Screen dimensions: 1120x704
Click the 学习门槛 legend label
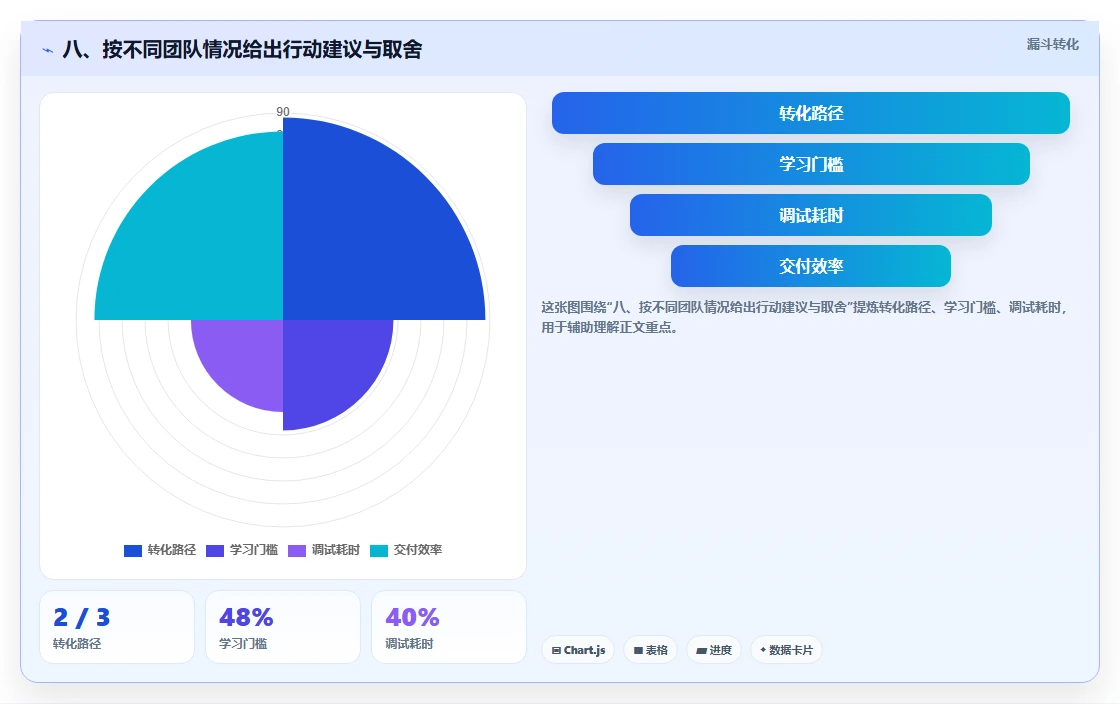point(254,550)
